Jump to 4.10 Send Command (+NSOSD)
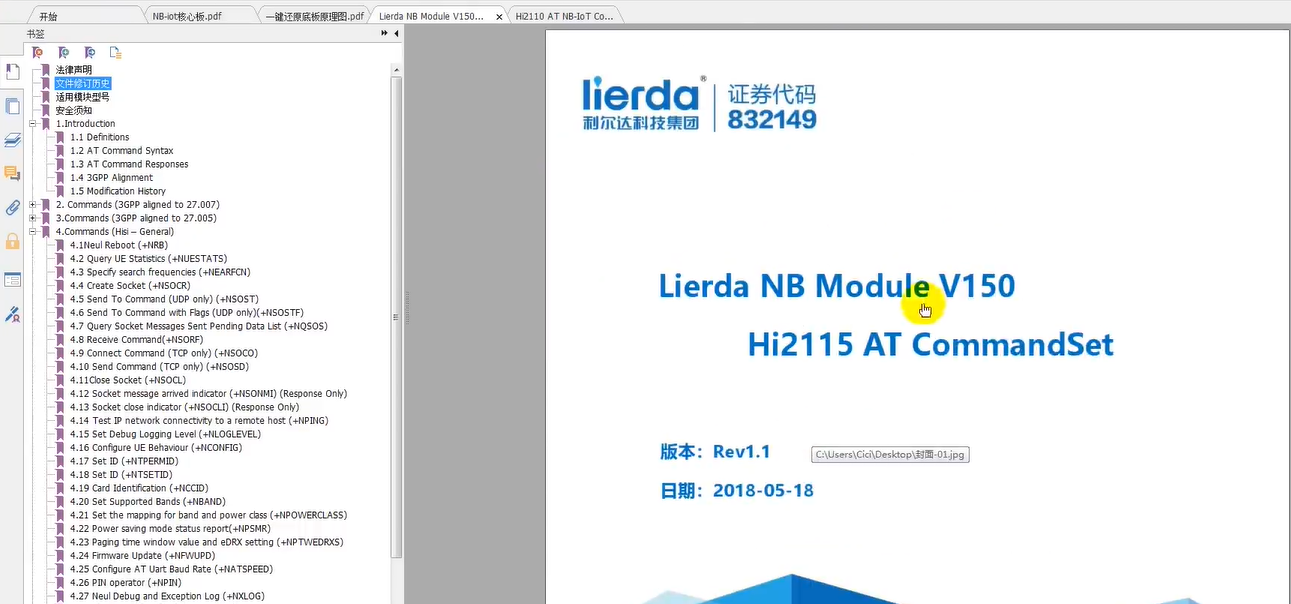This screenshot has width=1291, height=604. [x=159, y=367]
